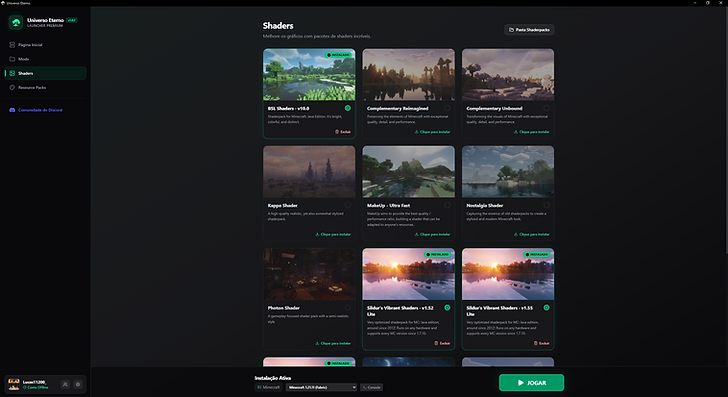The height and width of the screenshot is (397, 728).
Task: Click Sildur's Vibrant Shaders v1.52 Lite preview image
Action: (409, 274)
